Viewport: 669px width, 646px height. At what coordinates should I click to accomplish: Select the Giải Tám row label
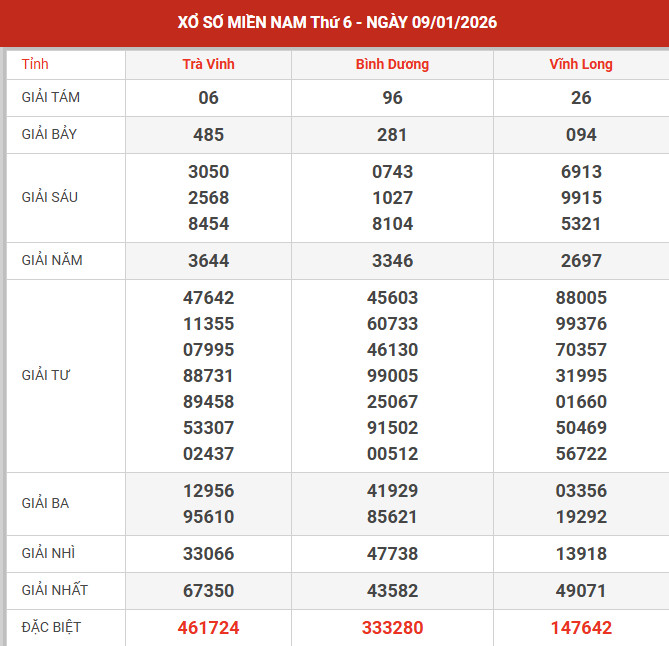click(x=52, y=97)
